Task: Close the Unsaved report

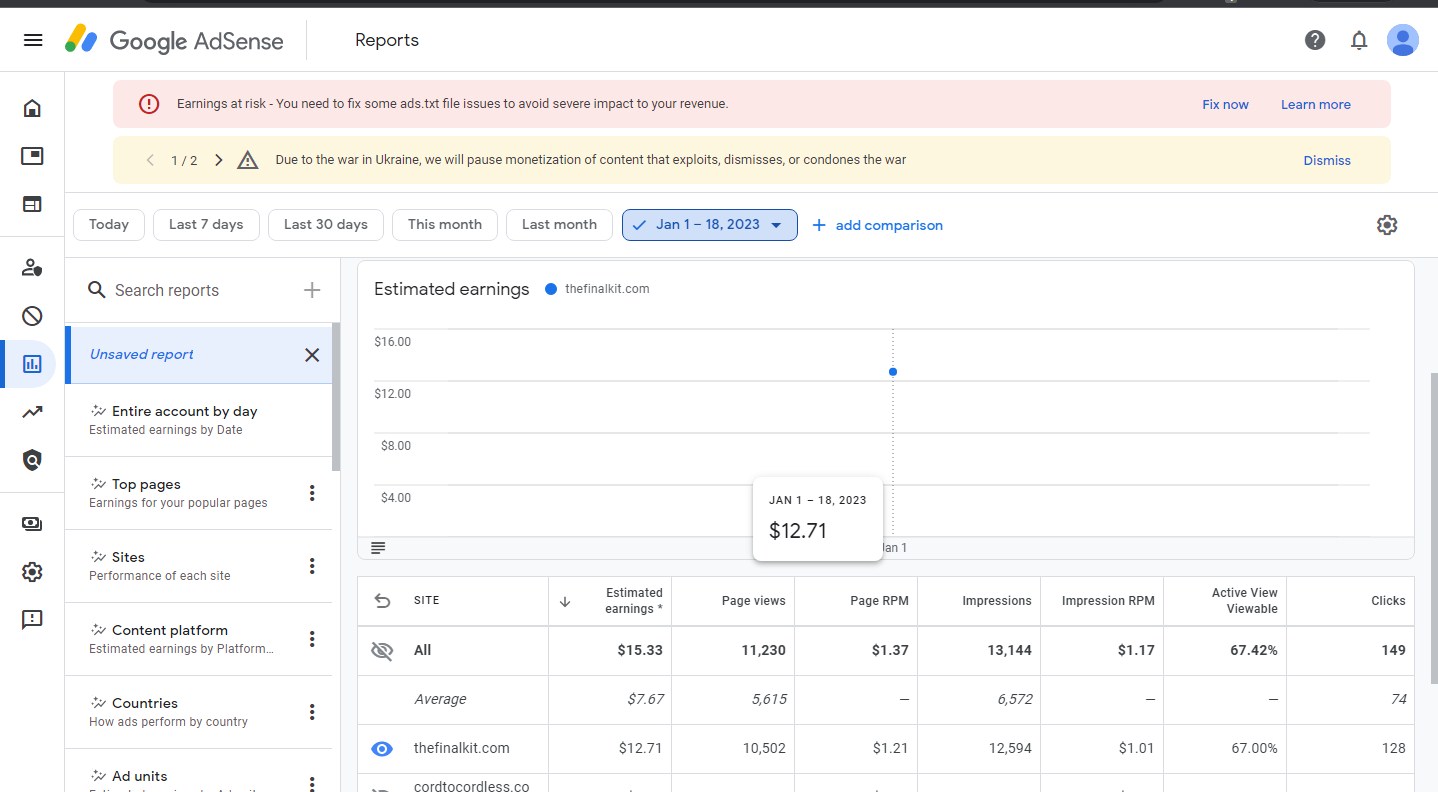Action: pyautogui.click(x=312, y=355)
